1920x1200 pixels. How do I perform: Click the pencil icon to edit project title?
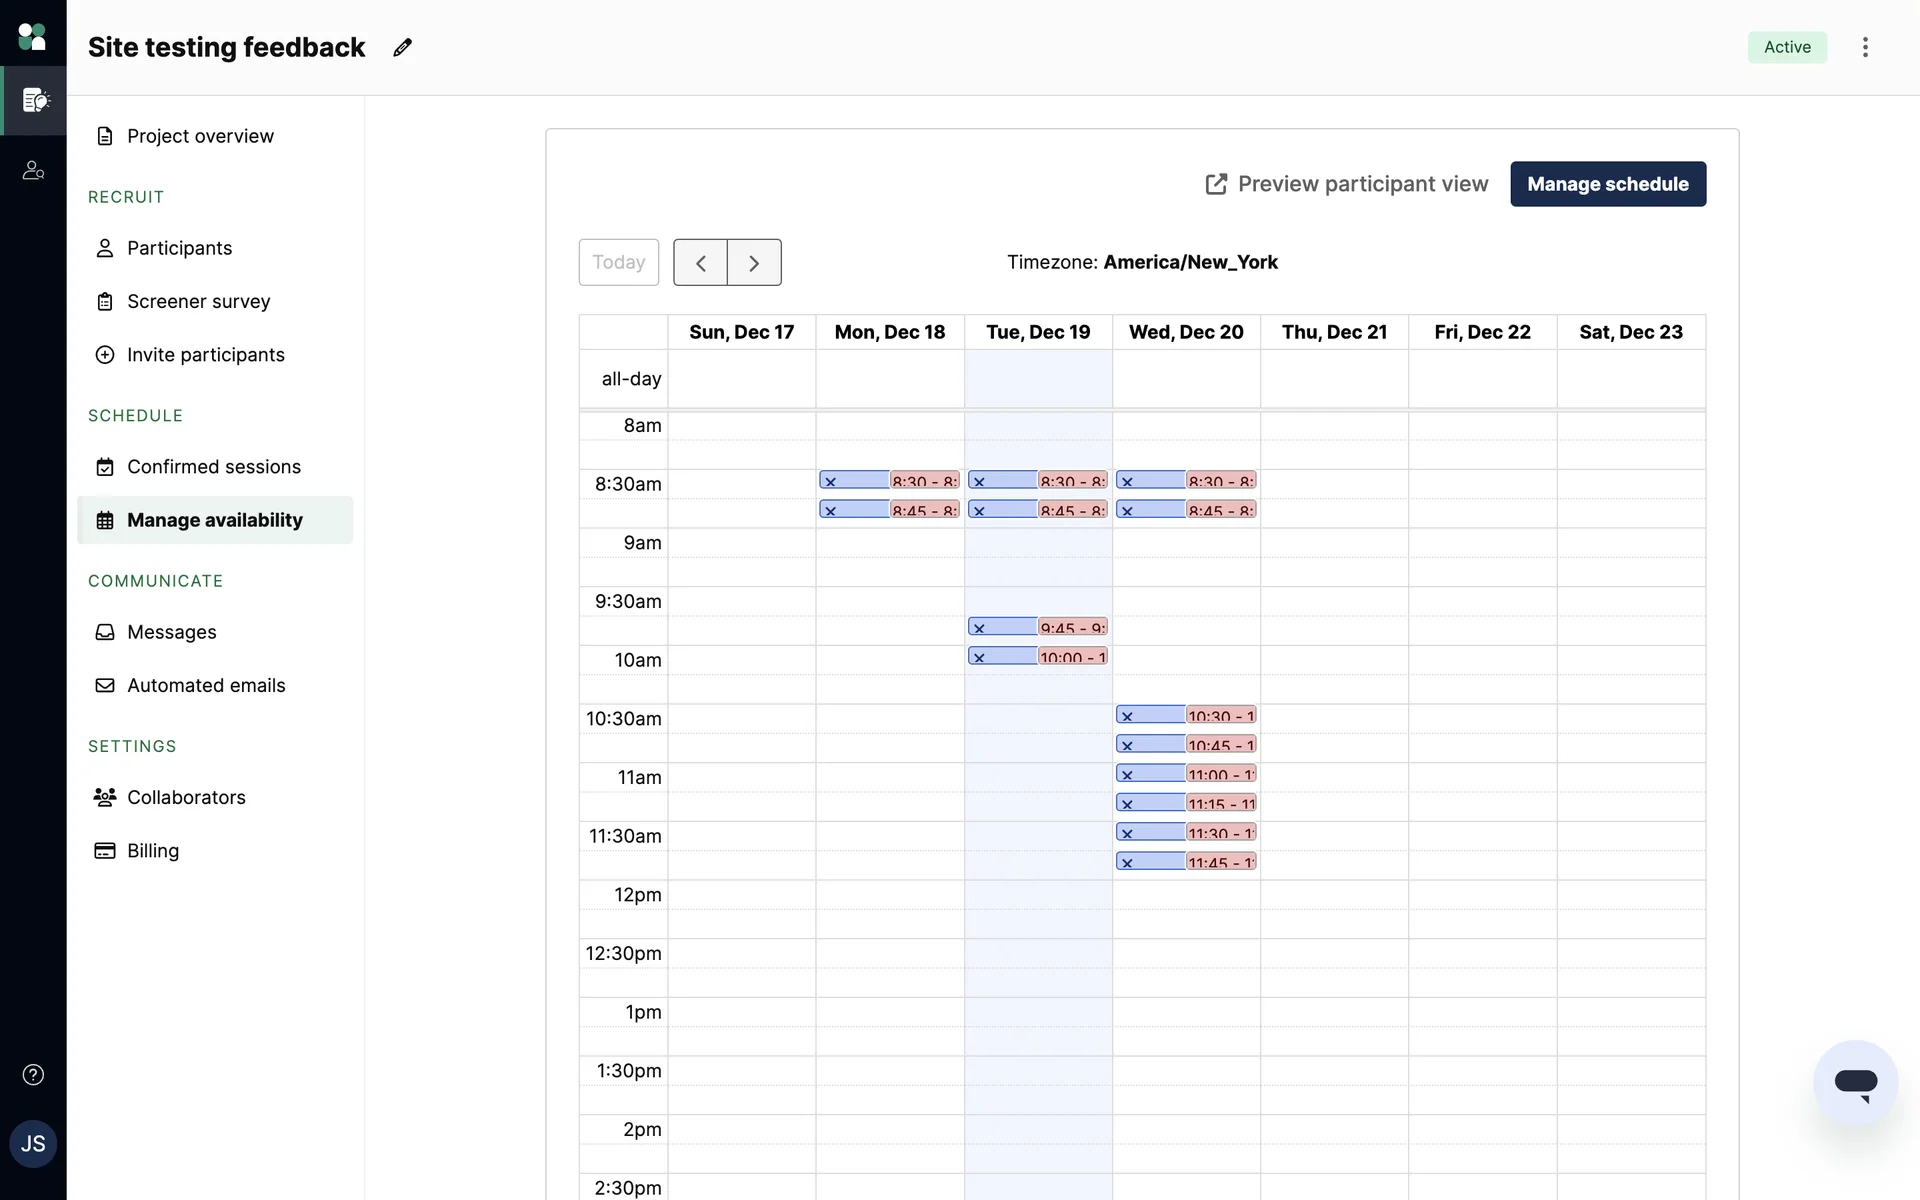click(x=402, y=47)
